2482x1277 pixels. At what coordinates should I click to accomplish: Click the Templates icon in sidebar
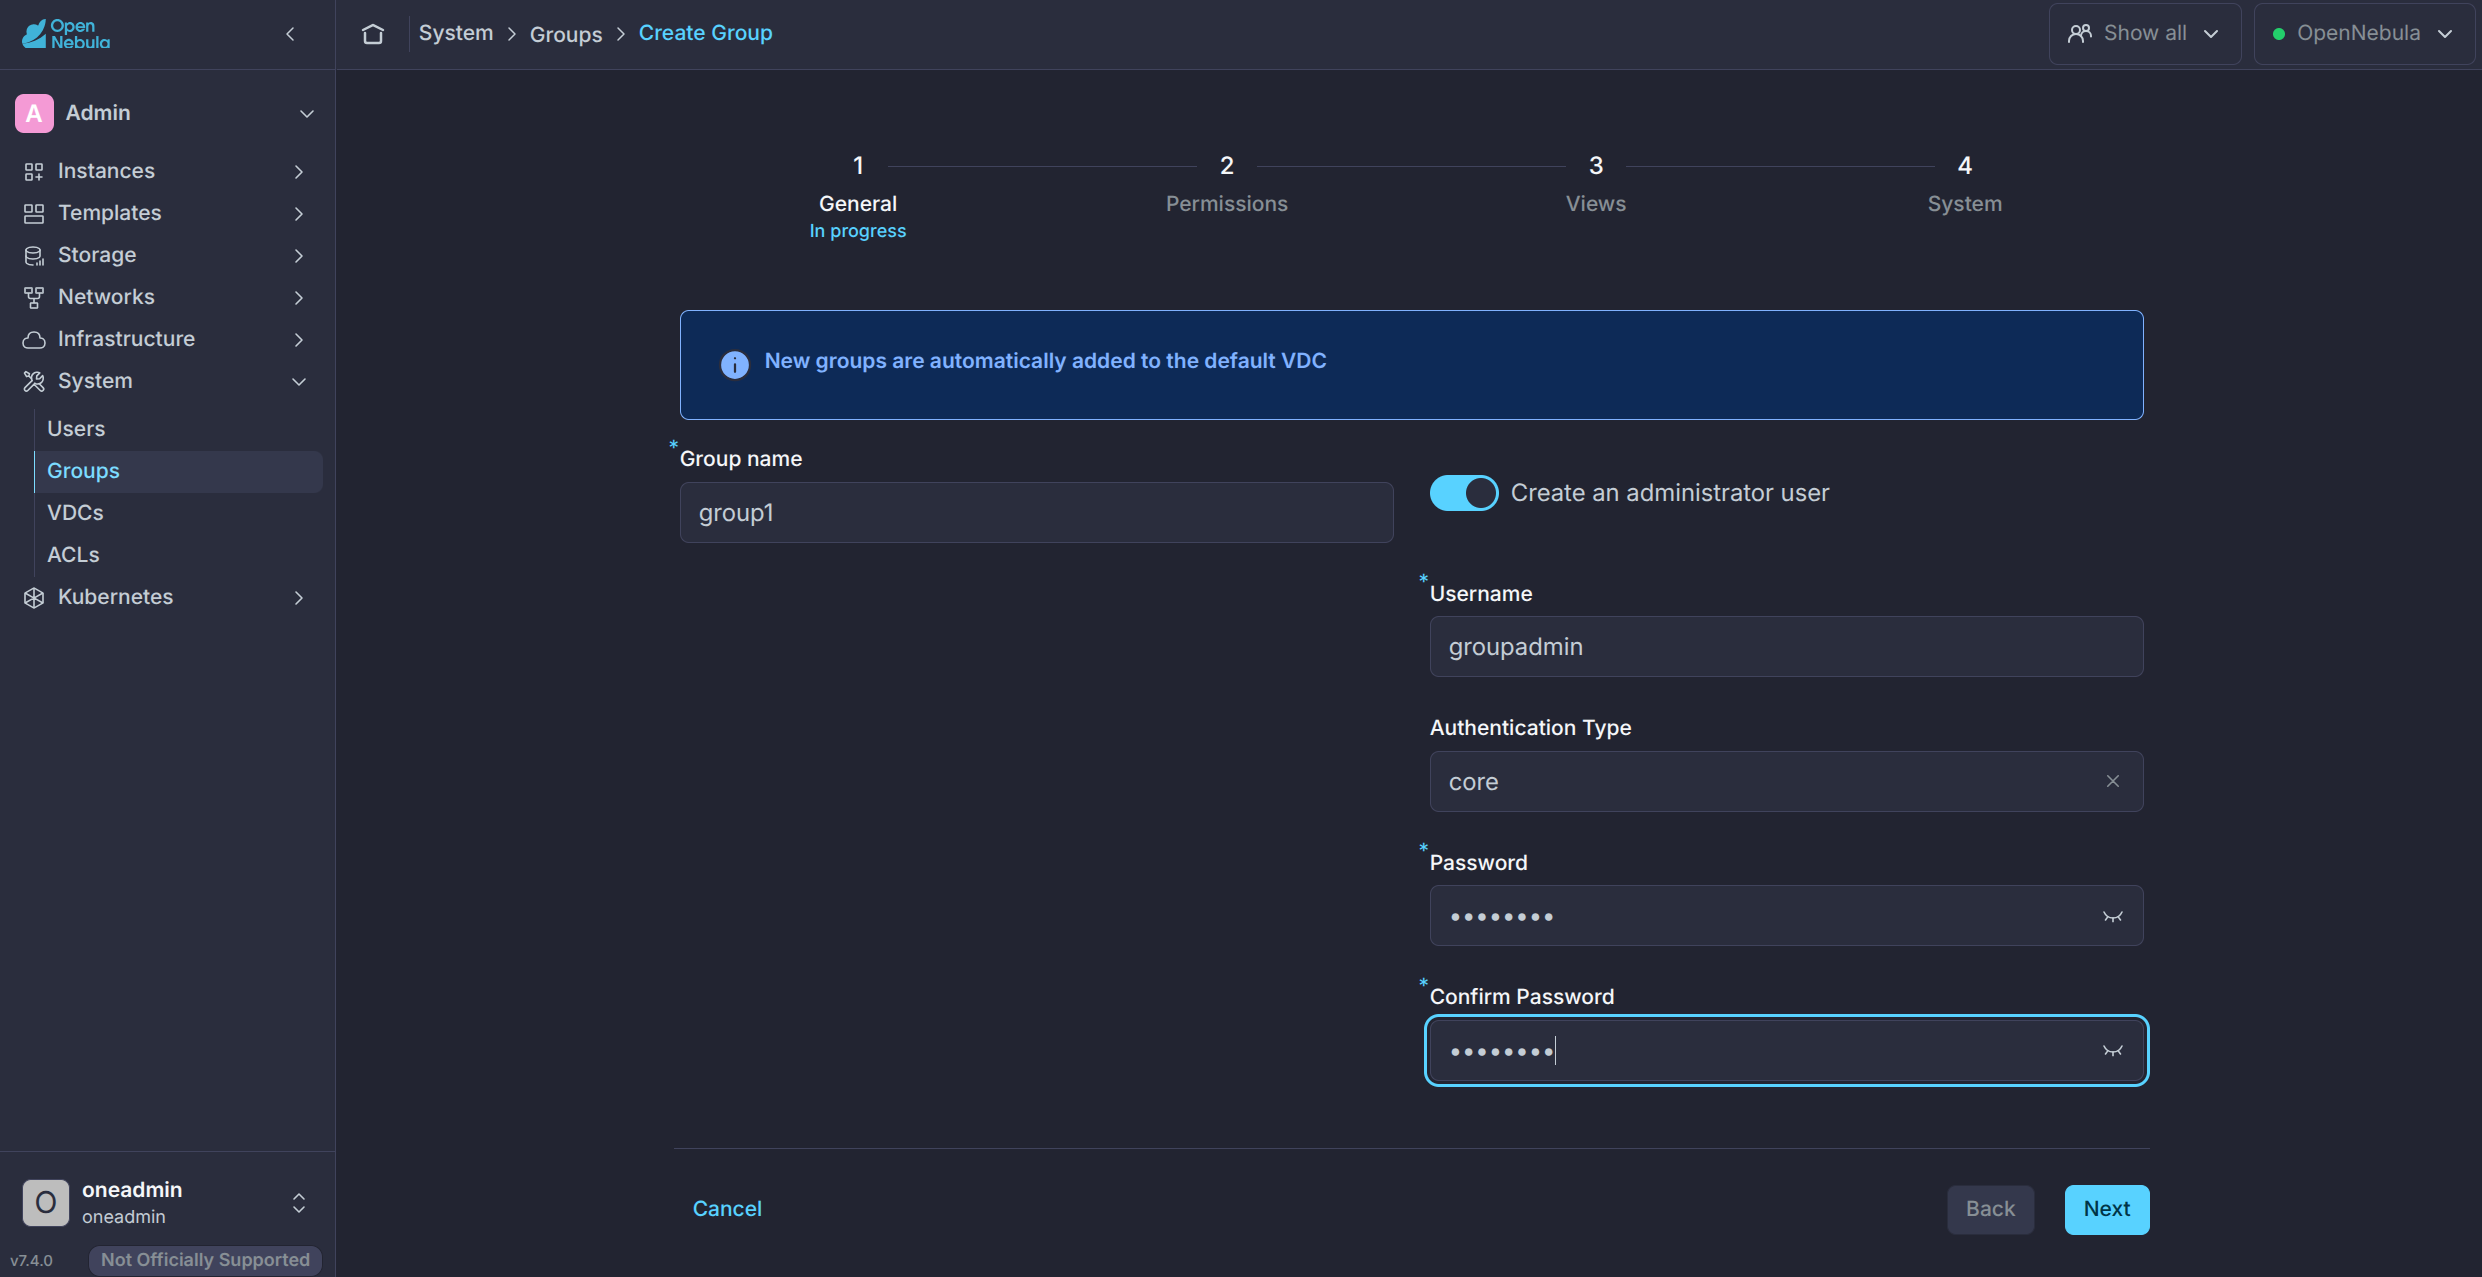tap(34, 213)
